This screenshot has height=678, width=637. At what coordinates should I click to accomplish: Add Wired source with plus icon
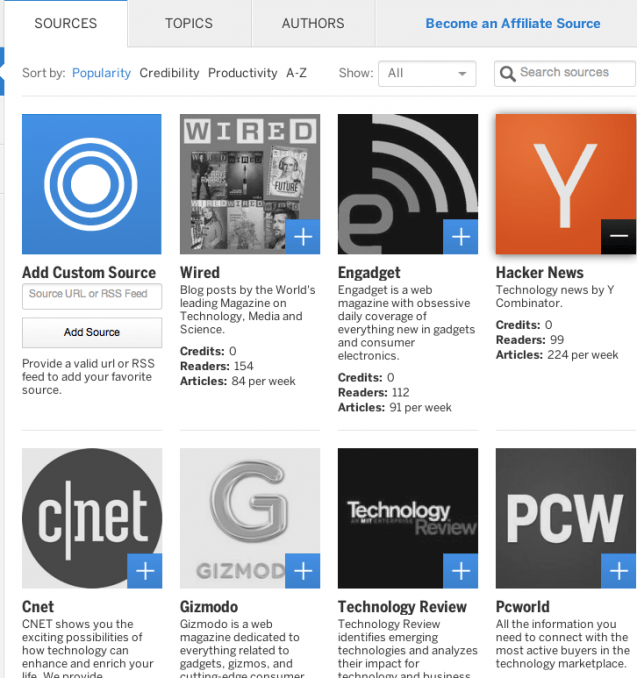pyautogui.click(x=303, y=237)
